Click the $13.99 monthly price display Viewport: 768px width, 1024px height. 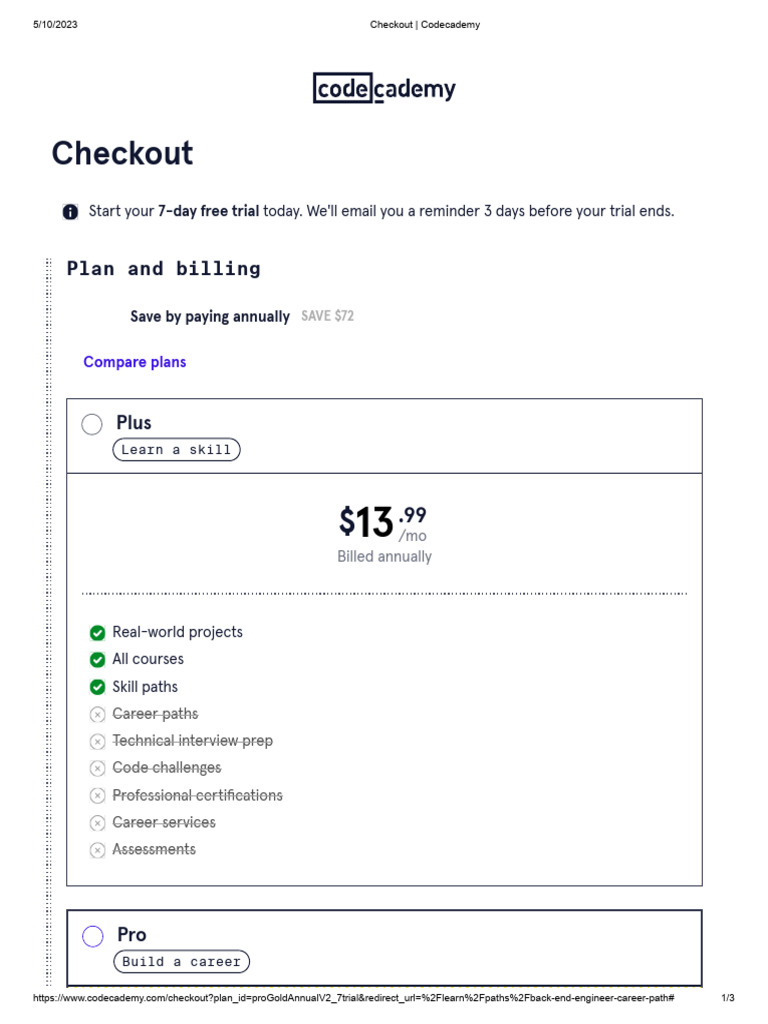click(x=383, y=523)
